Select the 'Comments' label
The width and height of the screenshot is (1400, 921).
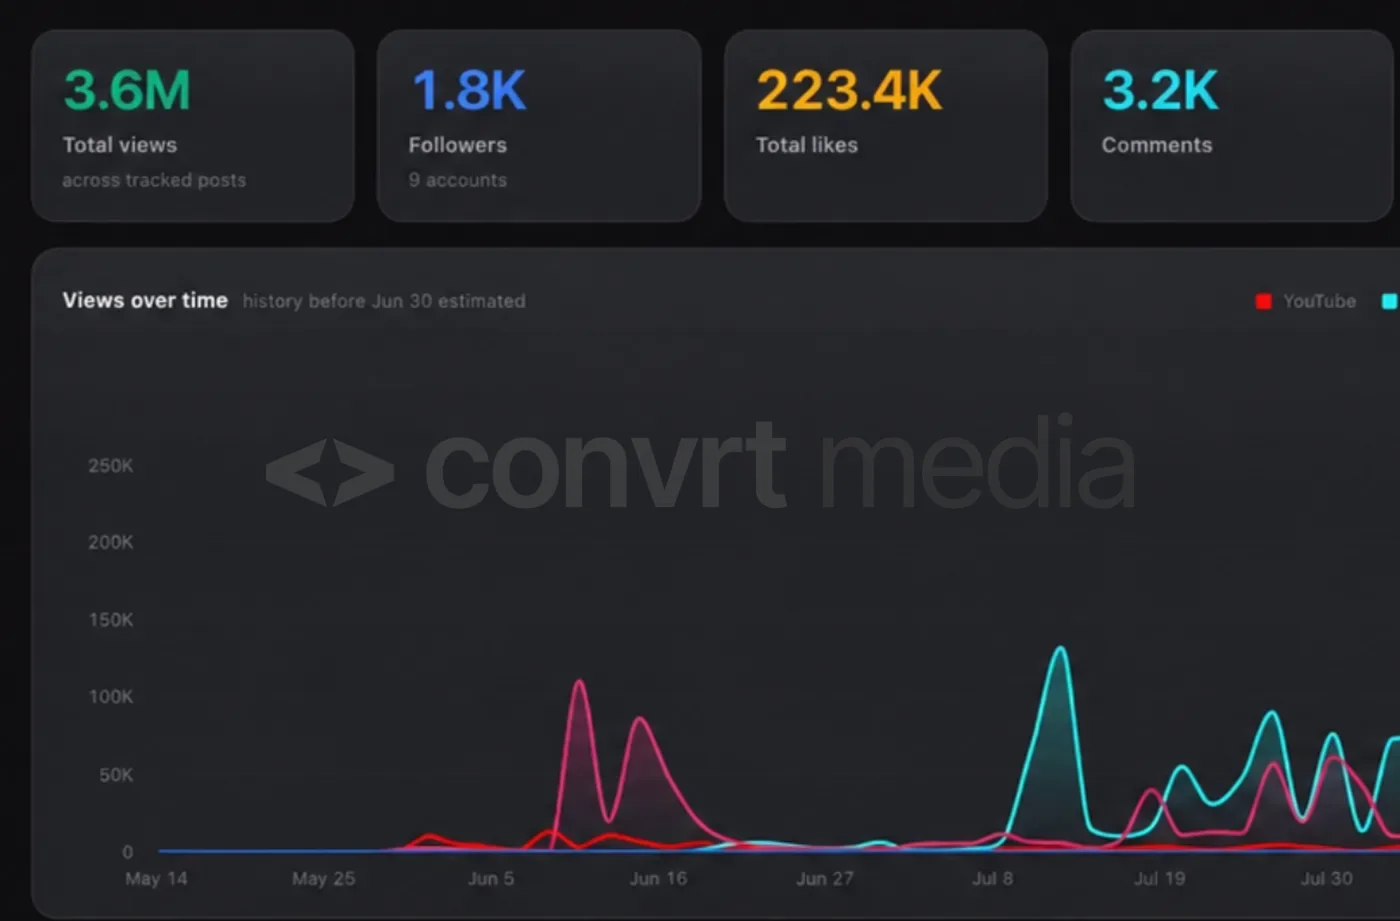1157,145
